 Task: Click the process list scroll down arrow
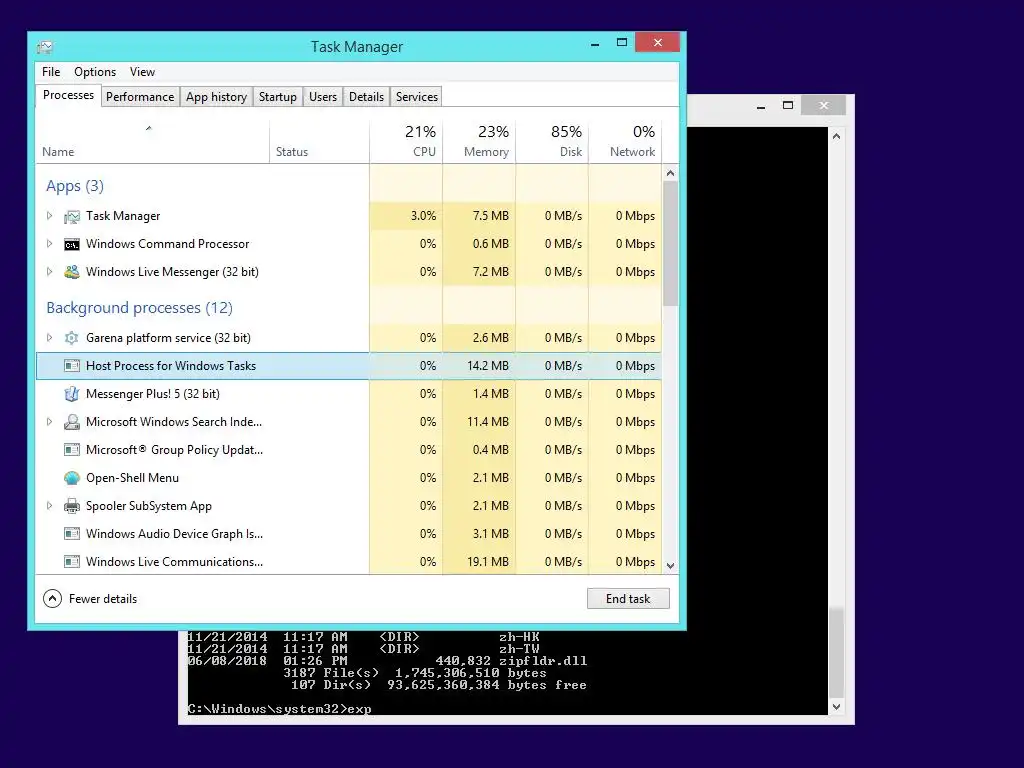click(x=670, y=566)
